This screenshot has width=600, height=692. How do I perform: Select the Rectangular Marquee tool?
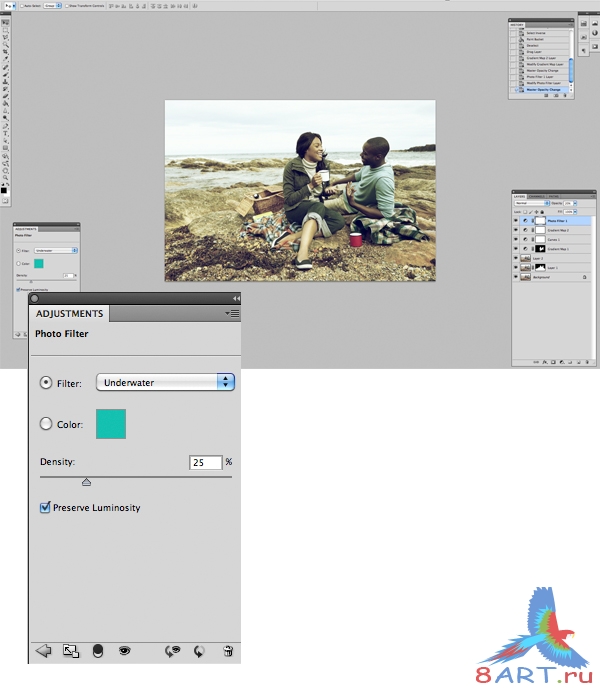pyautogui.click(x=5, y=30)
